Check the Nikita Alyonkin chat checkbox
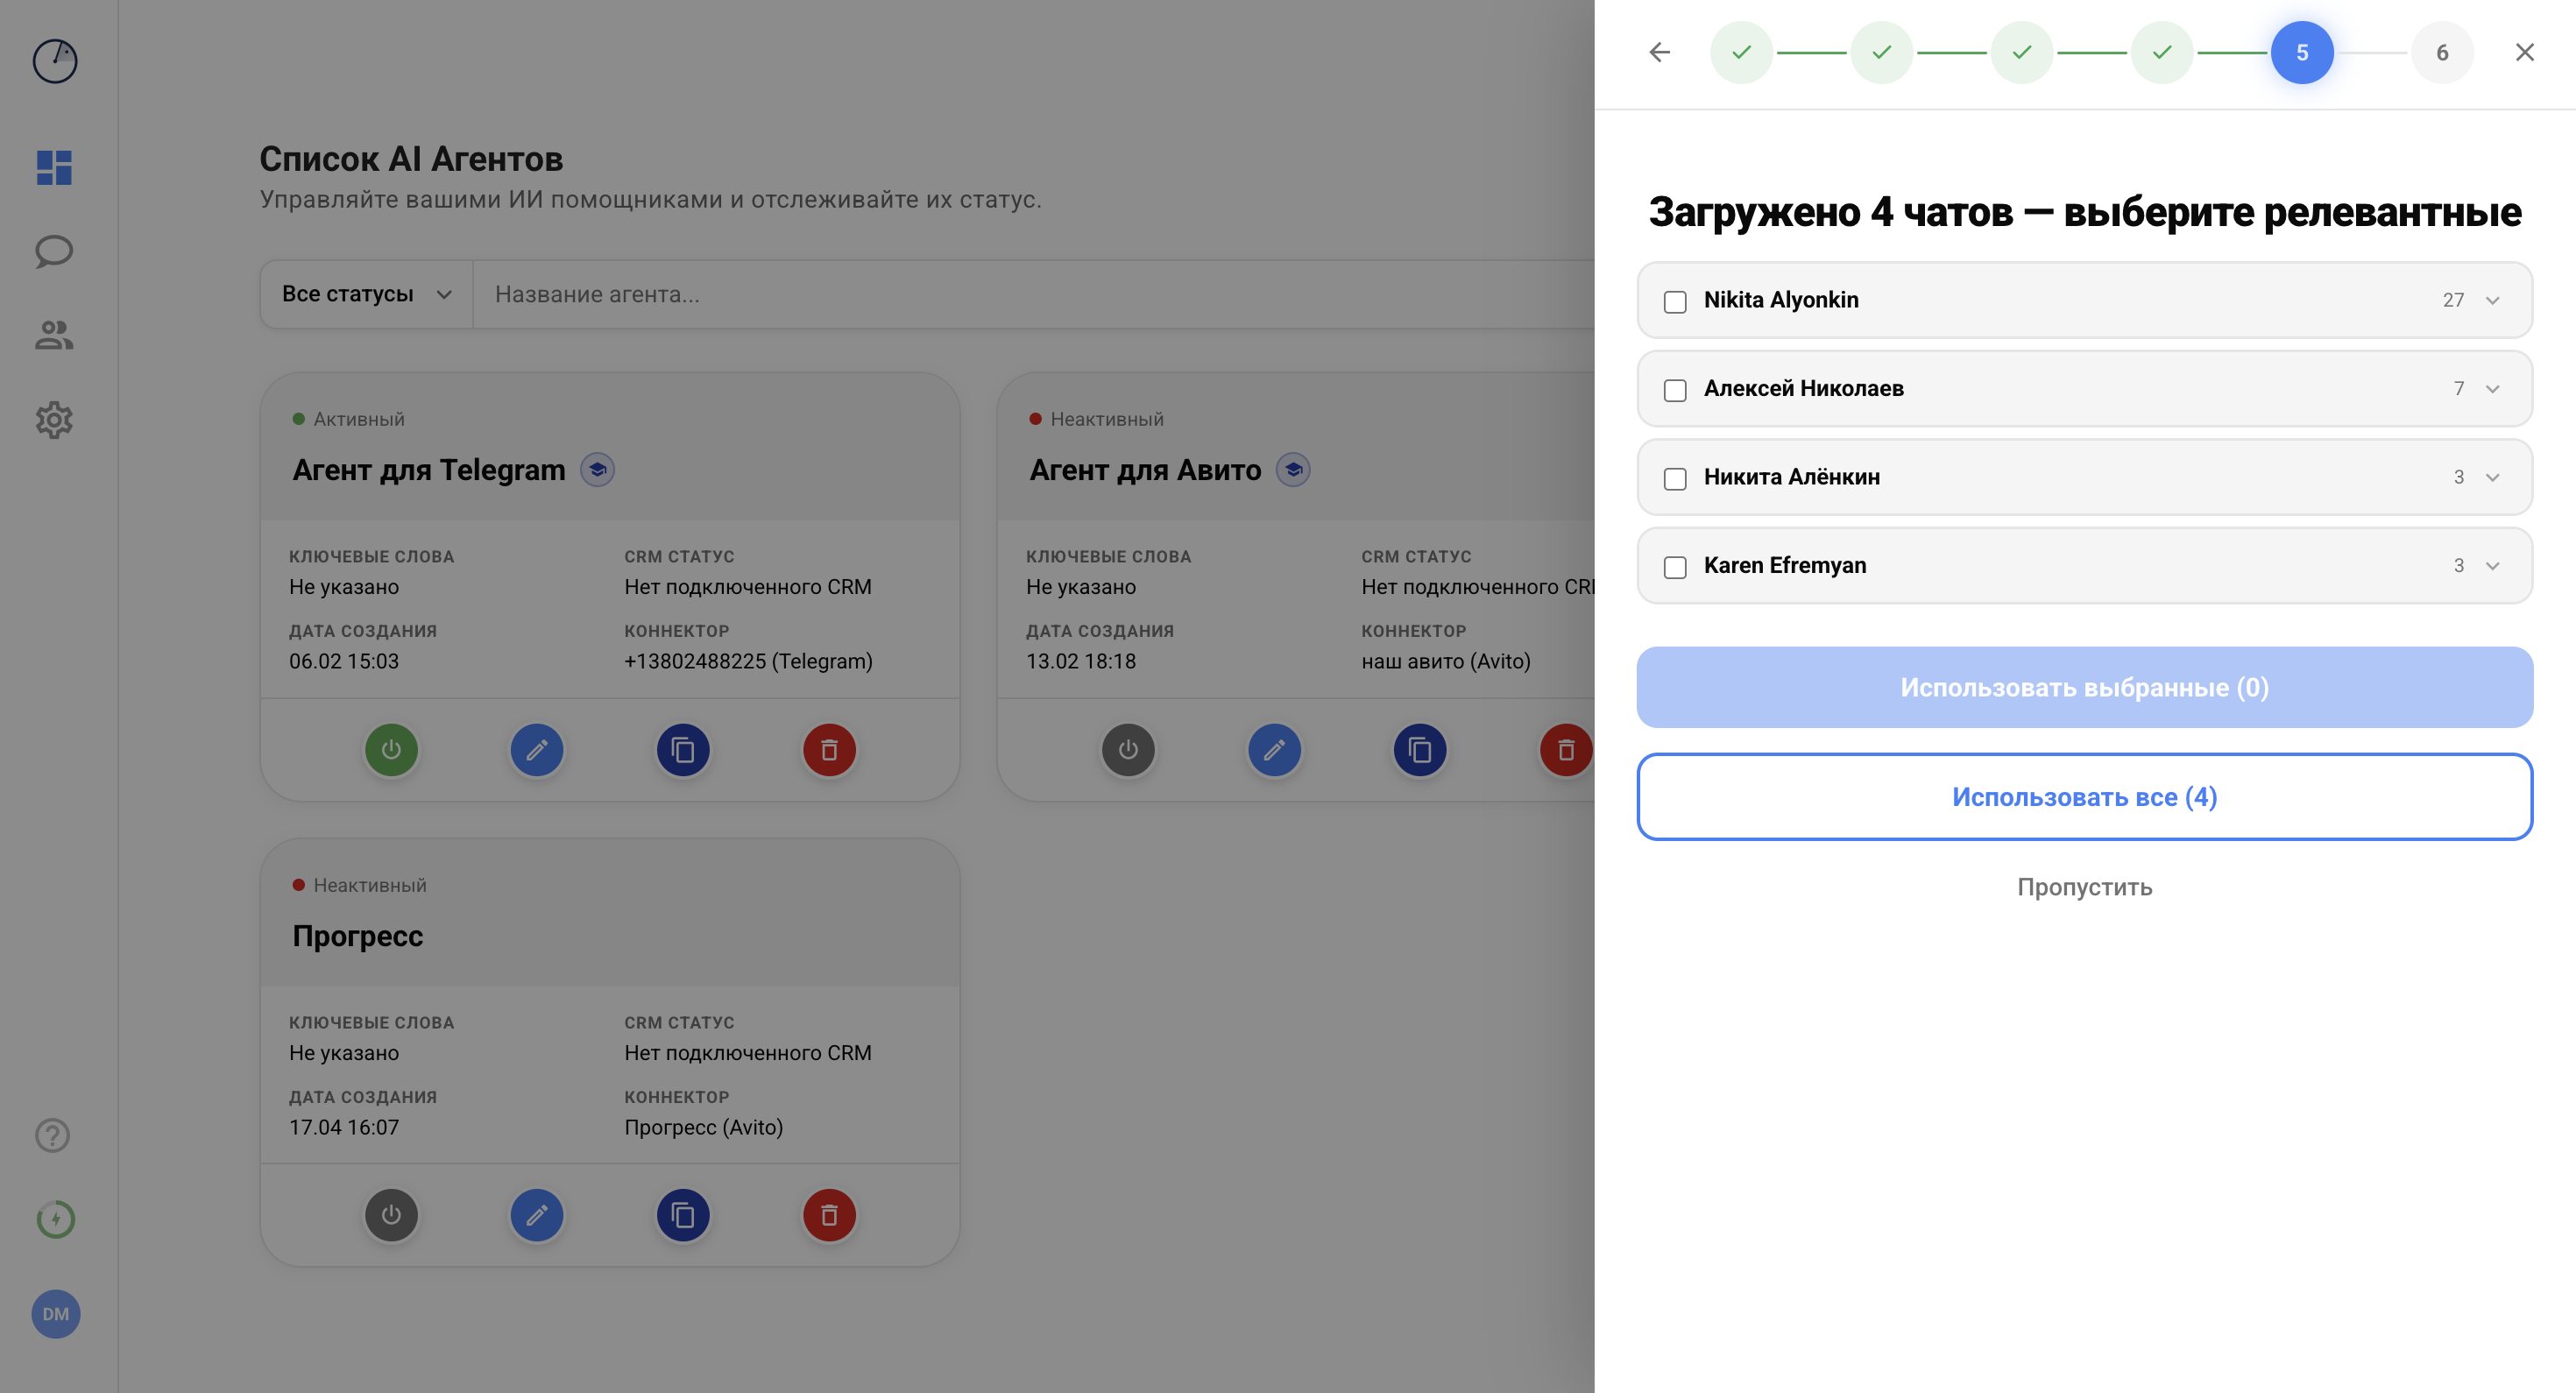This screenshot has height=1393, width=2576. 1675,301
